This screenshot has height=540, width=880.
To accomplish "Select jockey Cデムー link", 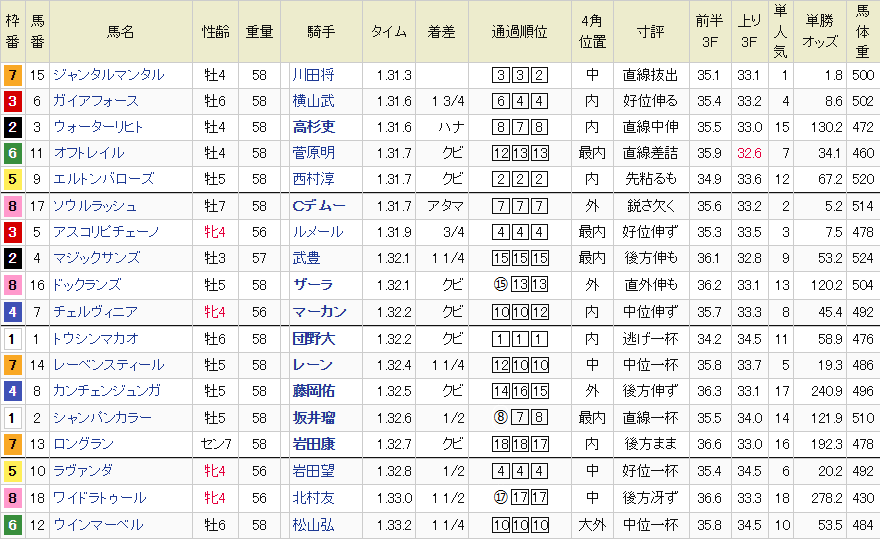I will pyautogui.click(x=318, y=206).
